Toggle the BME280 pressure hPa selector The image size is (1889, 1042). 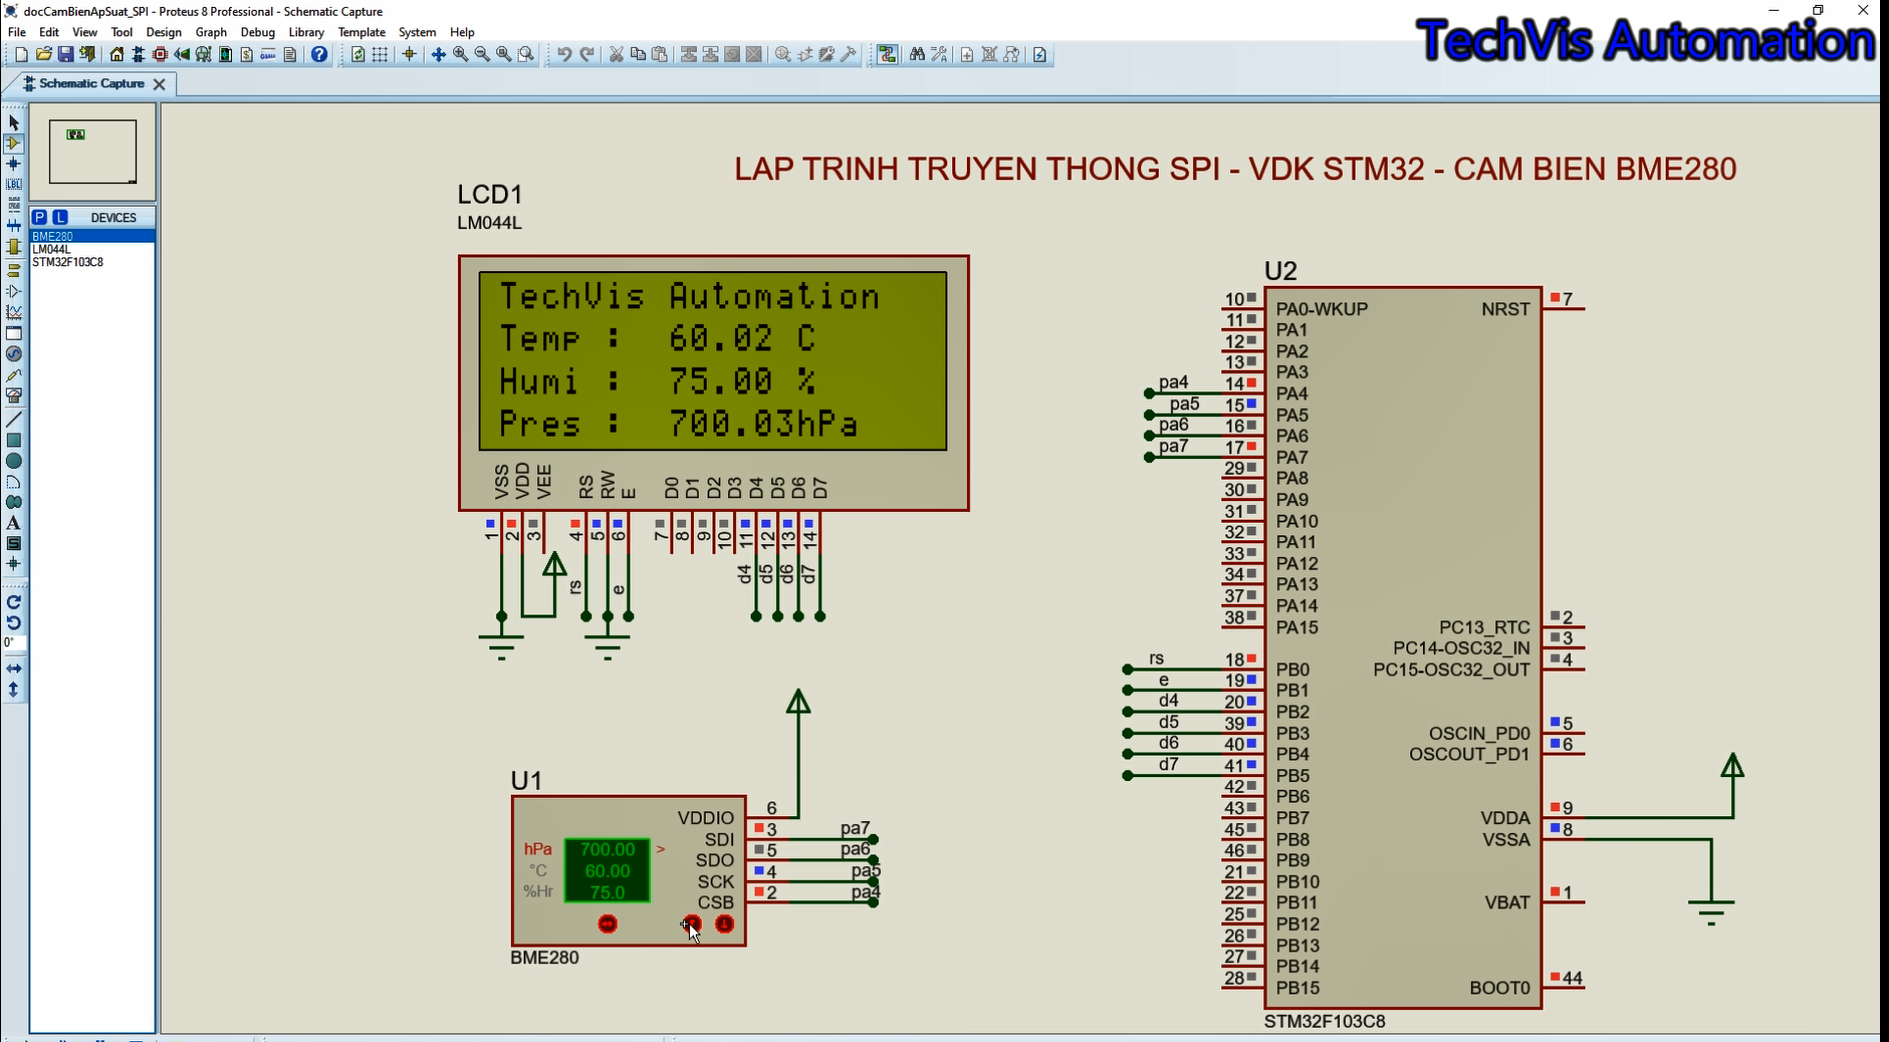(x=538, y=849)
